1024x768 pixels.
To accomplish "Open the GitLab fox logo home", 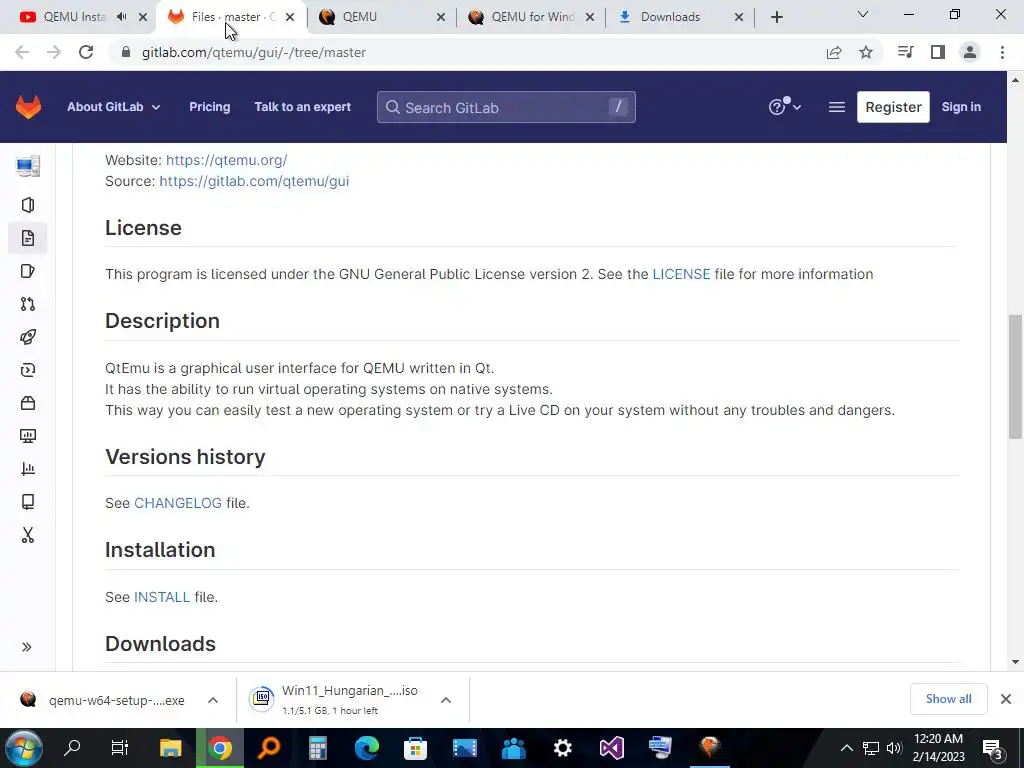I will (x=28, y=106).
